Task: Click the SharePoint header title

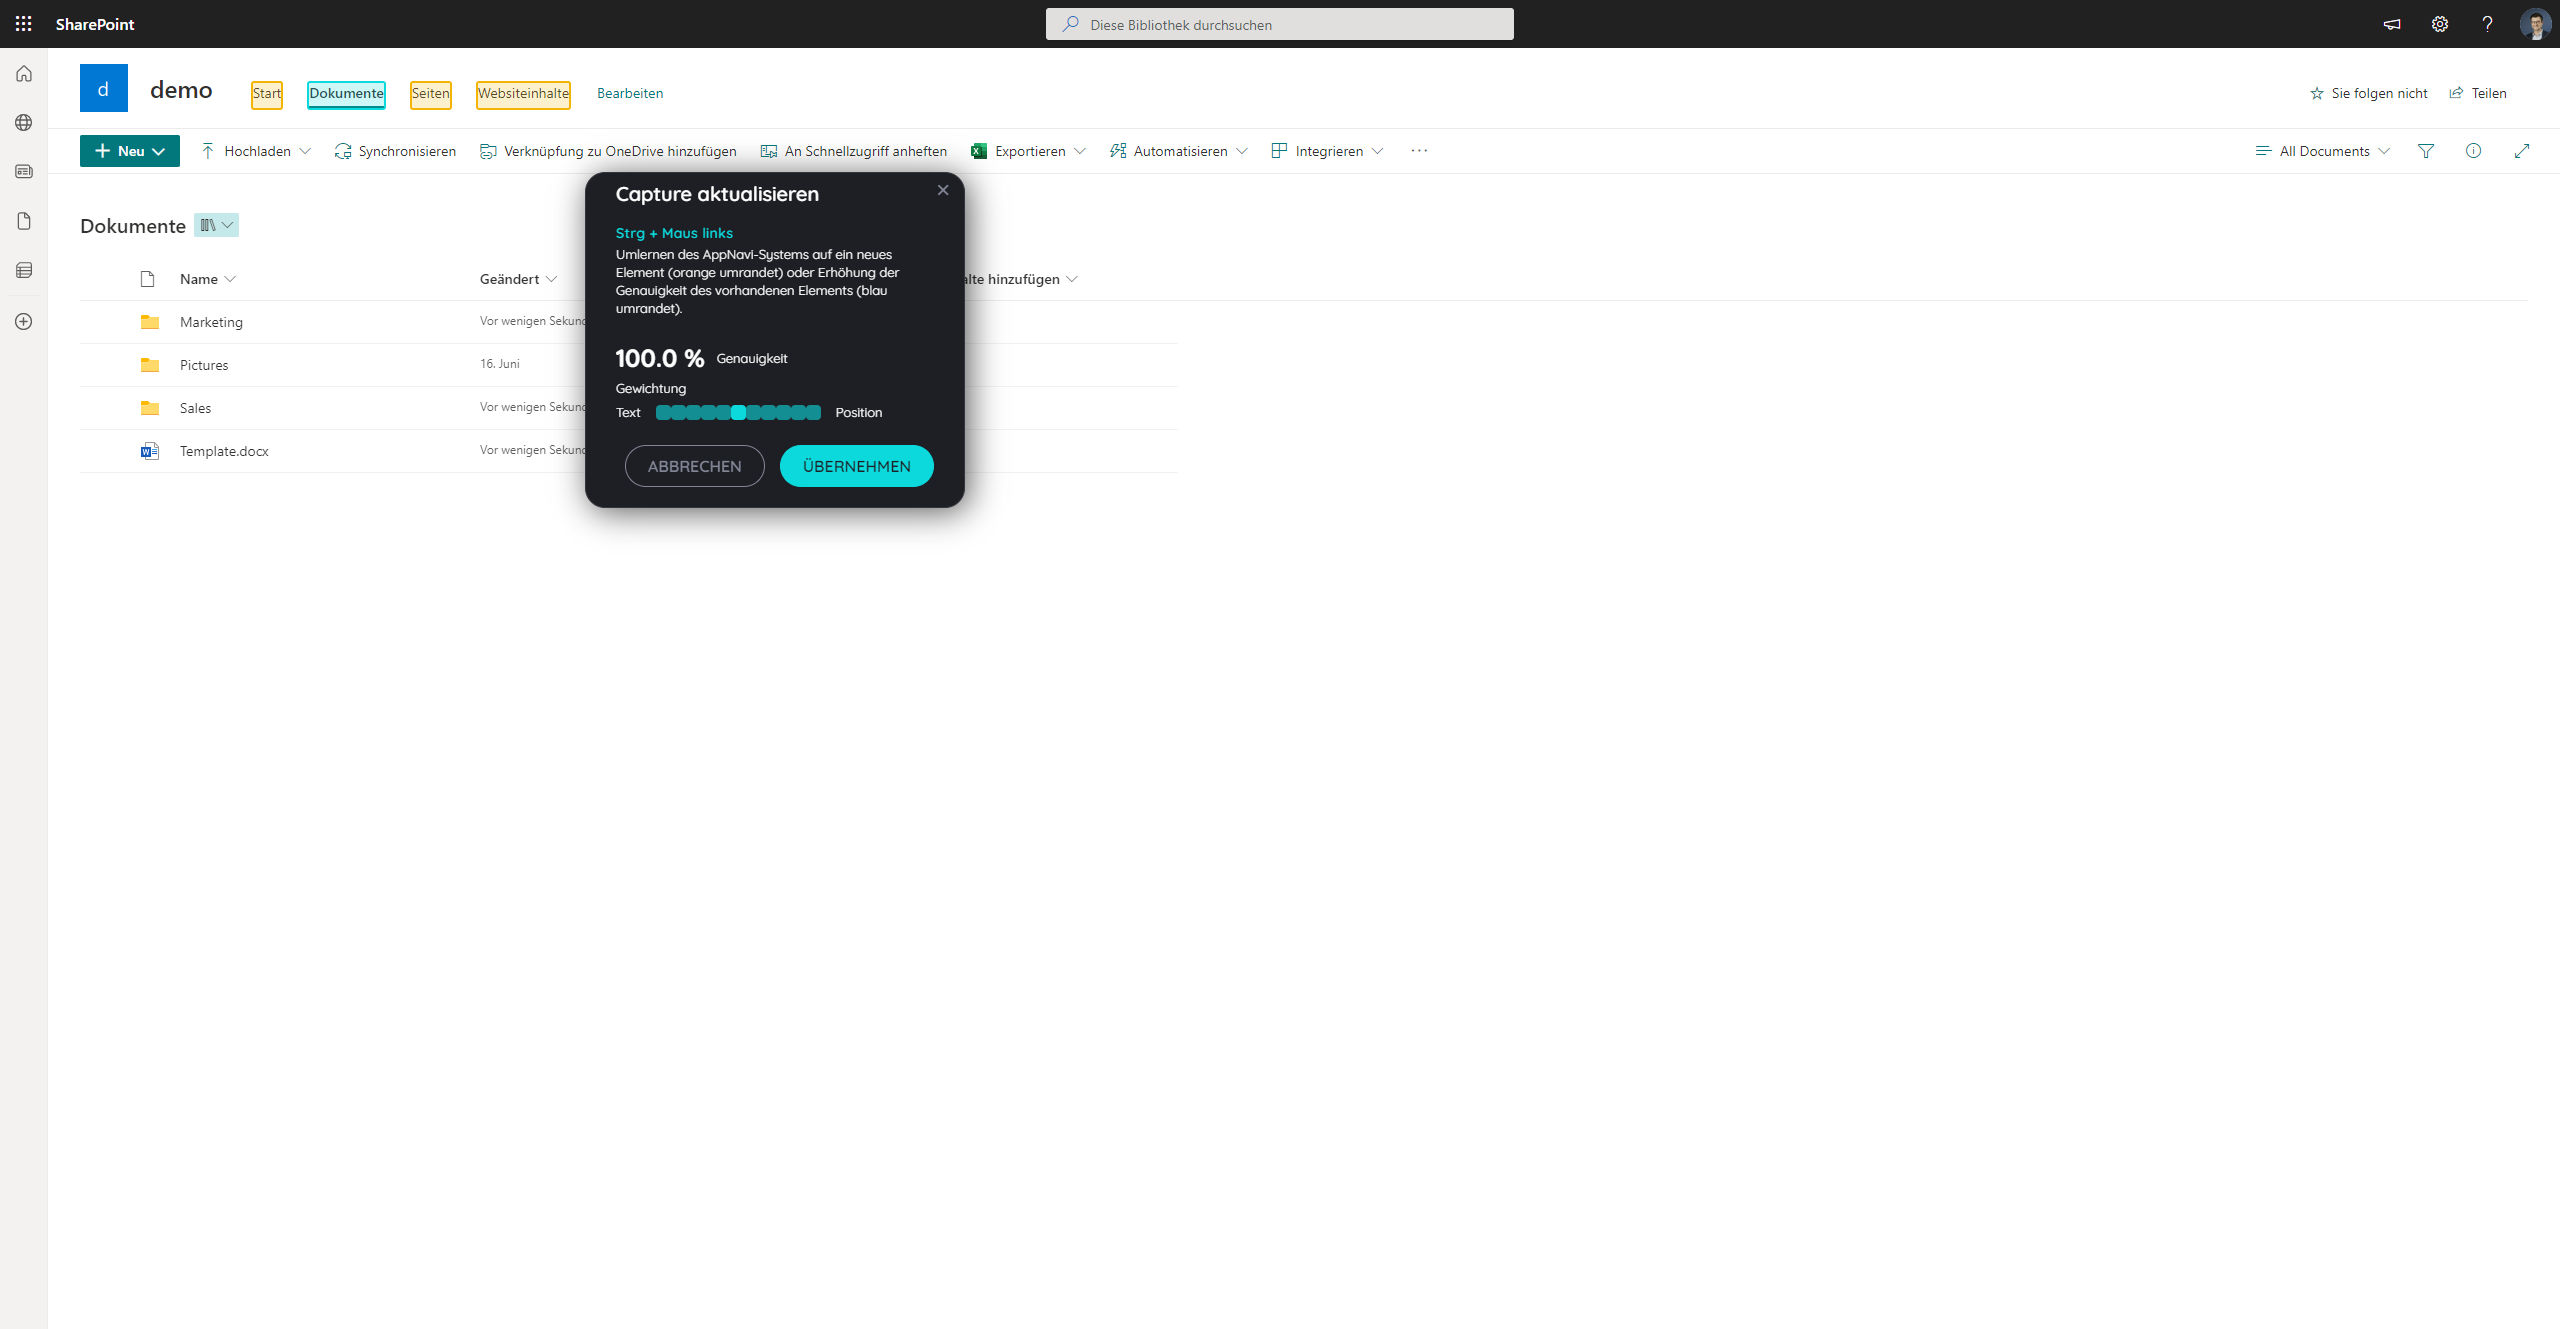Action: click(x=95, y=24)
